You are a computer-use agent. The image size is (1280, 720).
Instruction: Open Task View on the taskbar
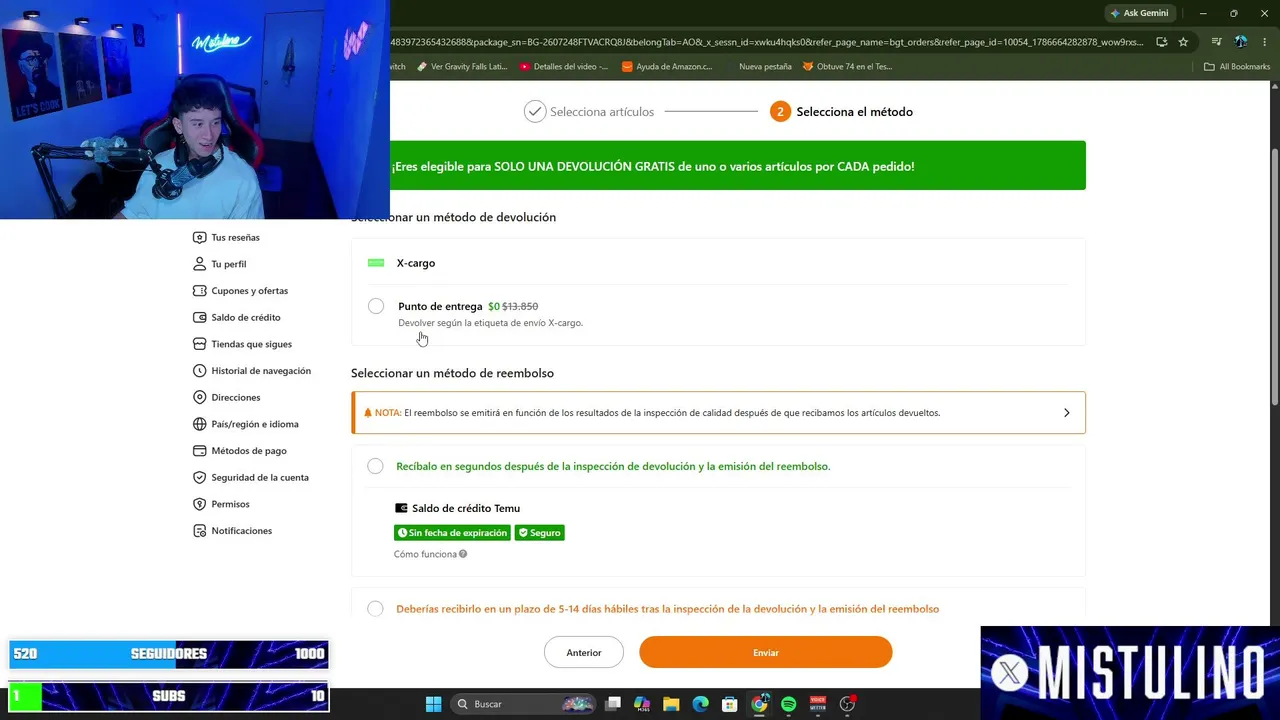[x=613, y=704]
